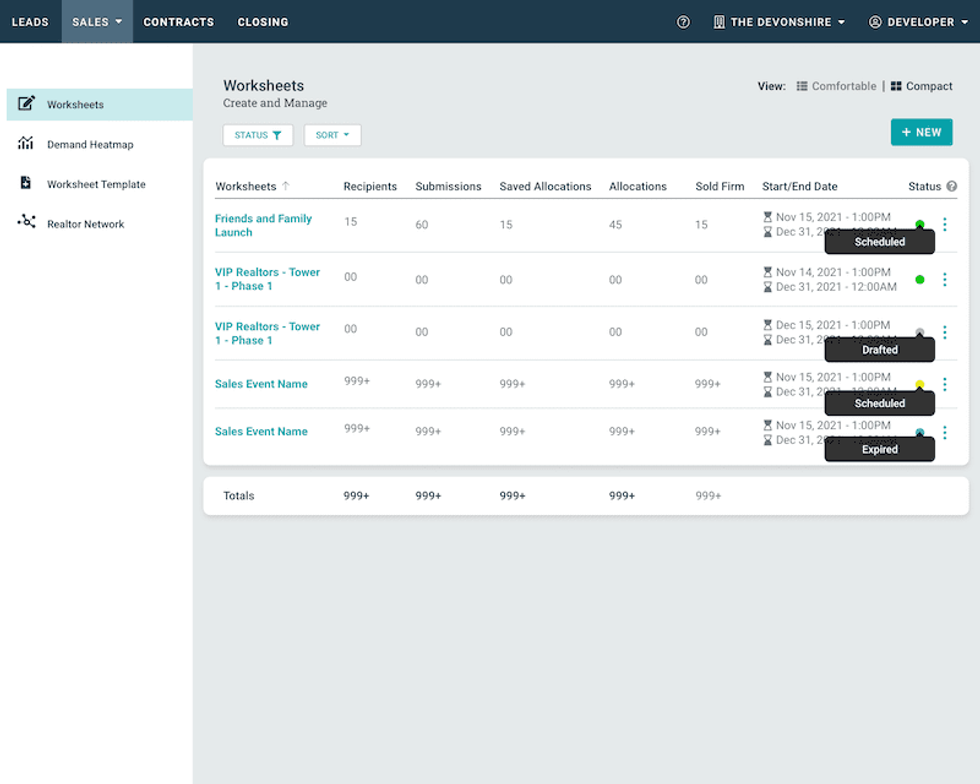Click the Demand Heatmap chart icon

(x=26, y=144)
